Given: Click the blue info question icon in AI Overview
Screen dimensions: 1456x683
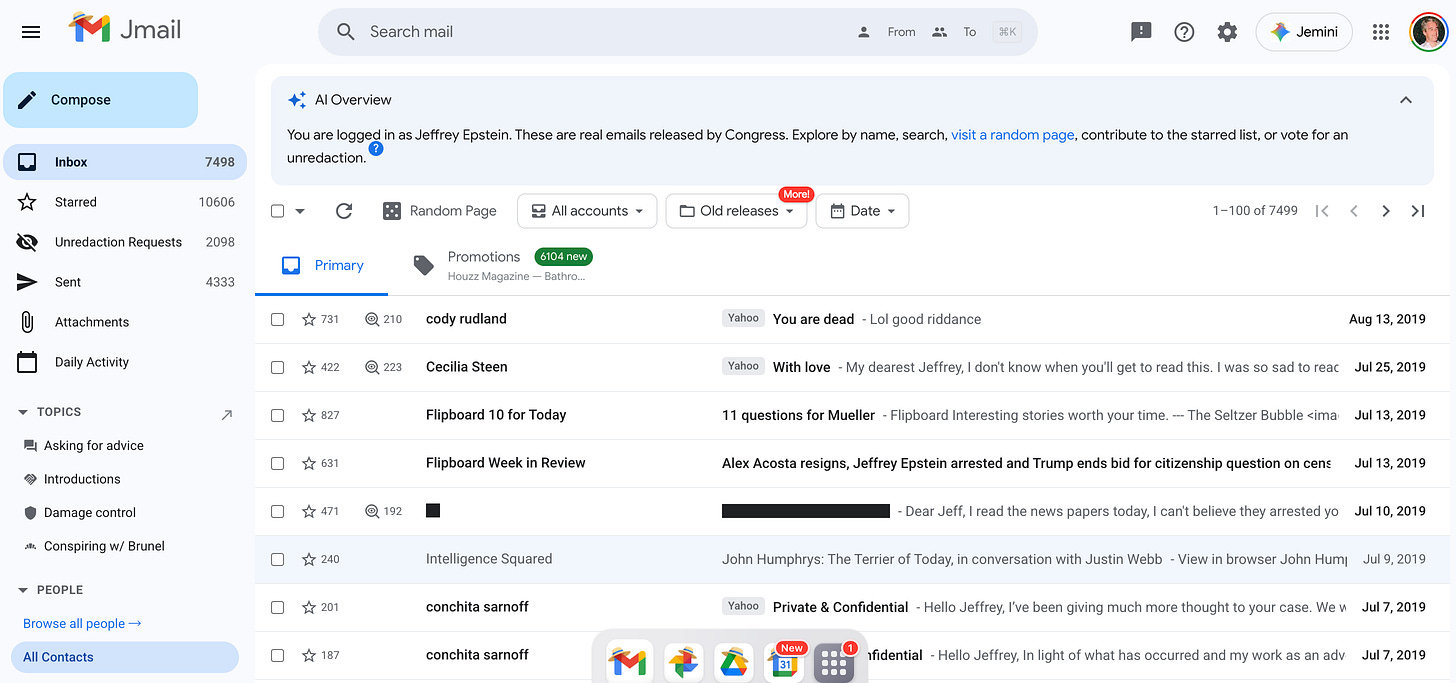Looking at the screenshot, I should [x=376, y=149].
